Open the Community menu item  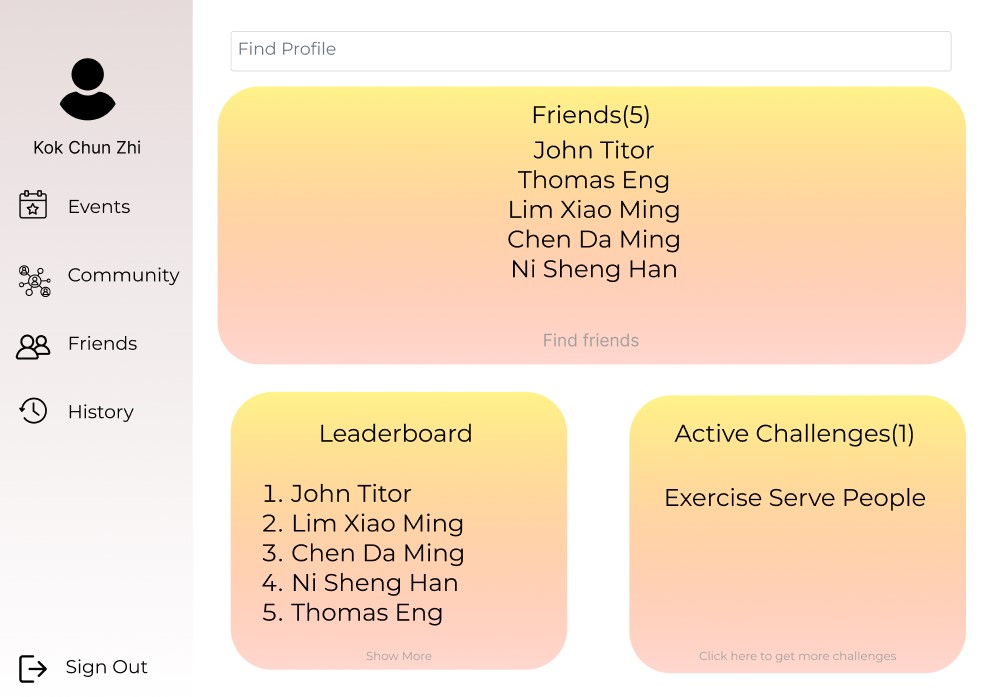[x=123, y=275]
